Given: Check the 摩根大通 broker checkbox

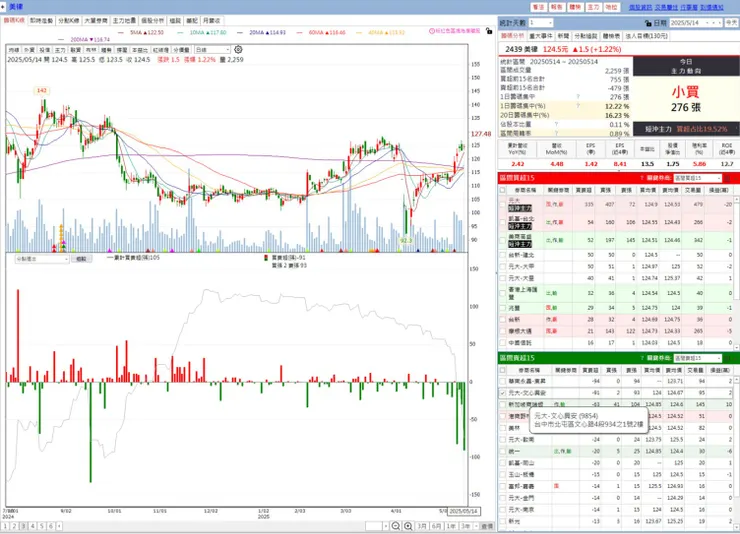Looking at the screenshot, I should (503, 331).
